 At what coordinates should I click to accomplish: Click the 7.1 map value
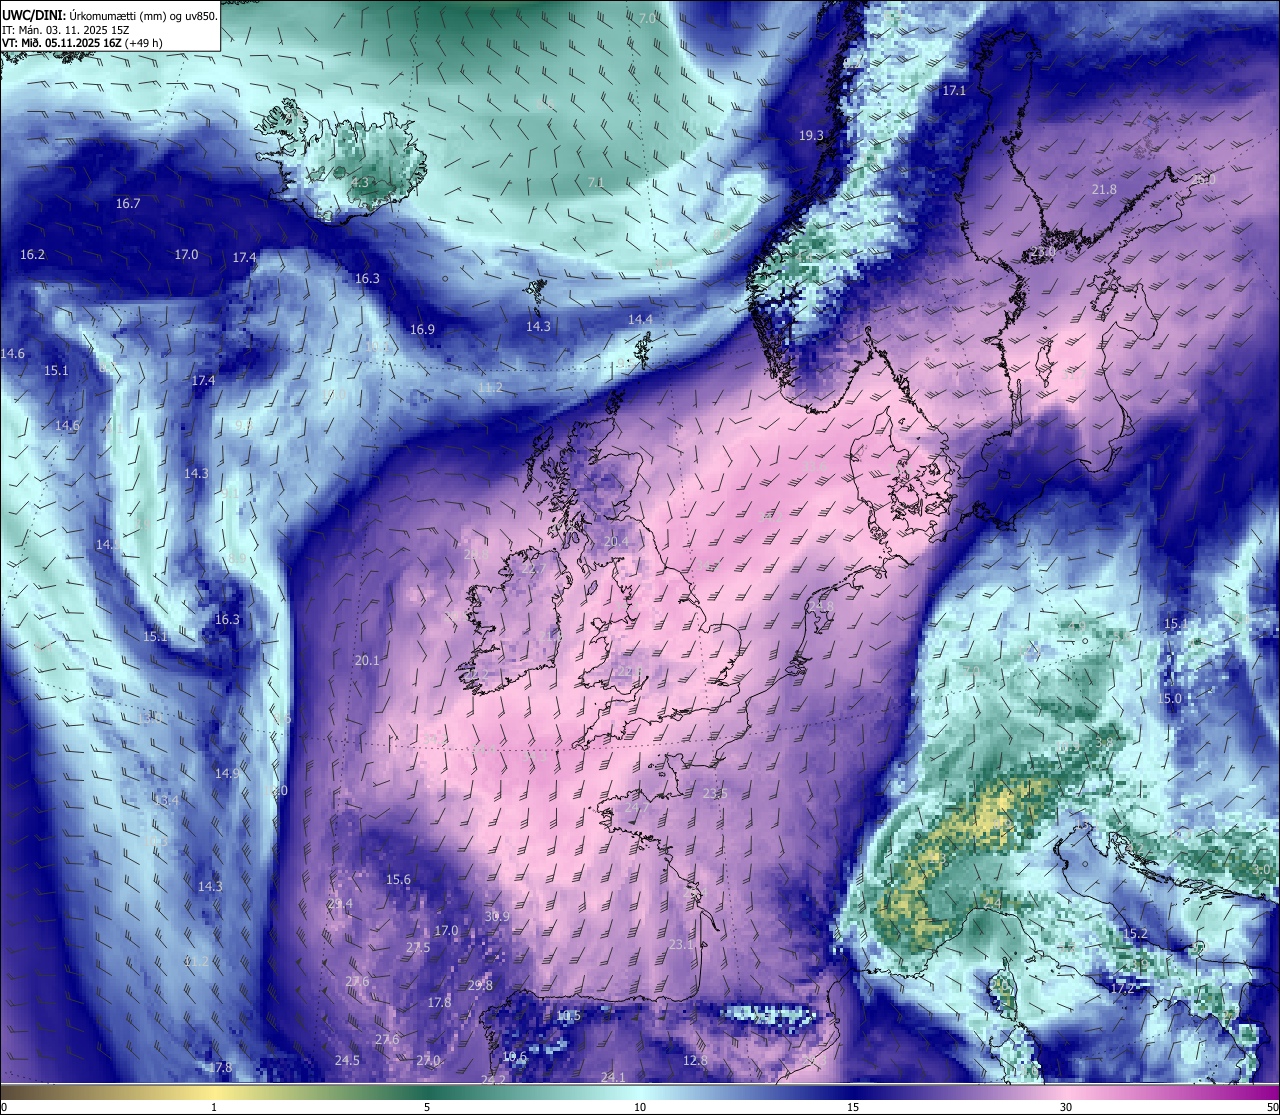coord(596,182)
